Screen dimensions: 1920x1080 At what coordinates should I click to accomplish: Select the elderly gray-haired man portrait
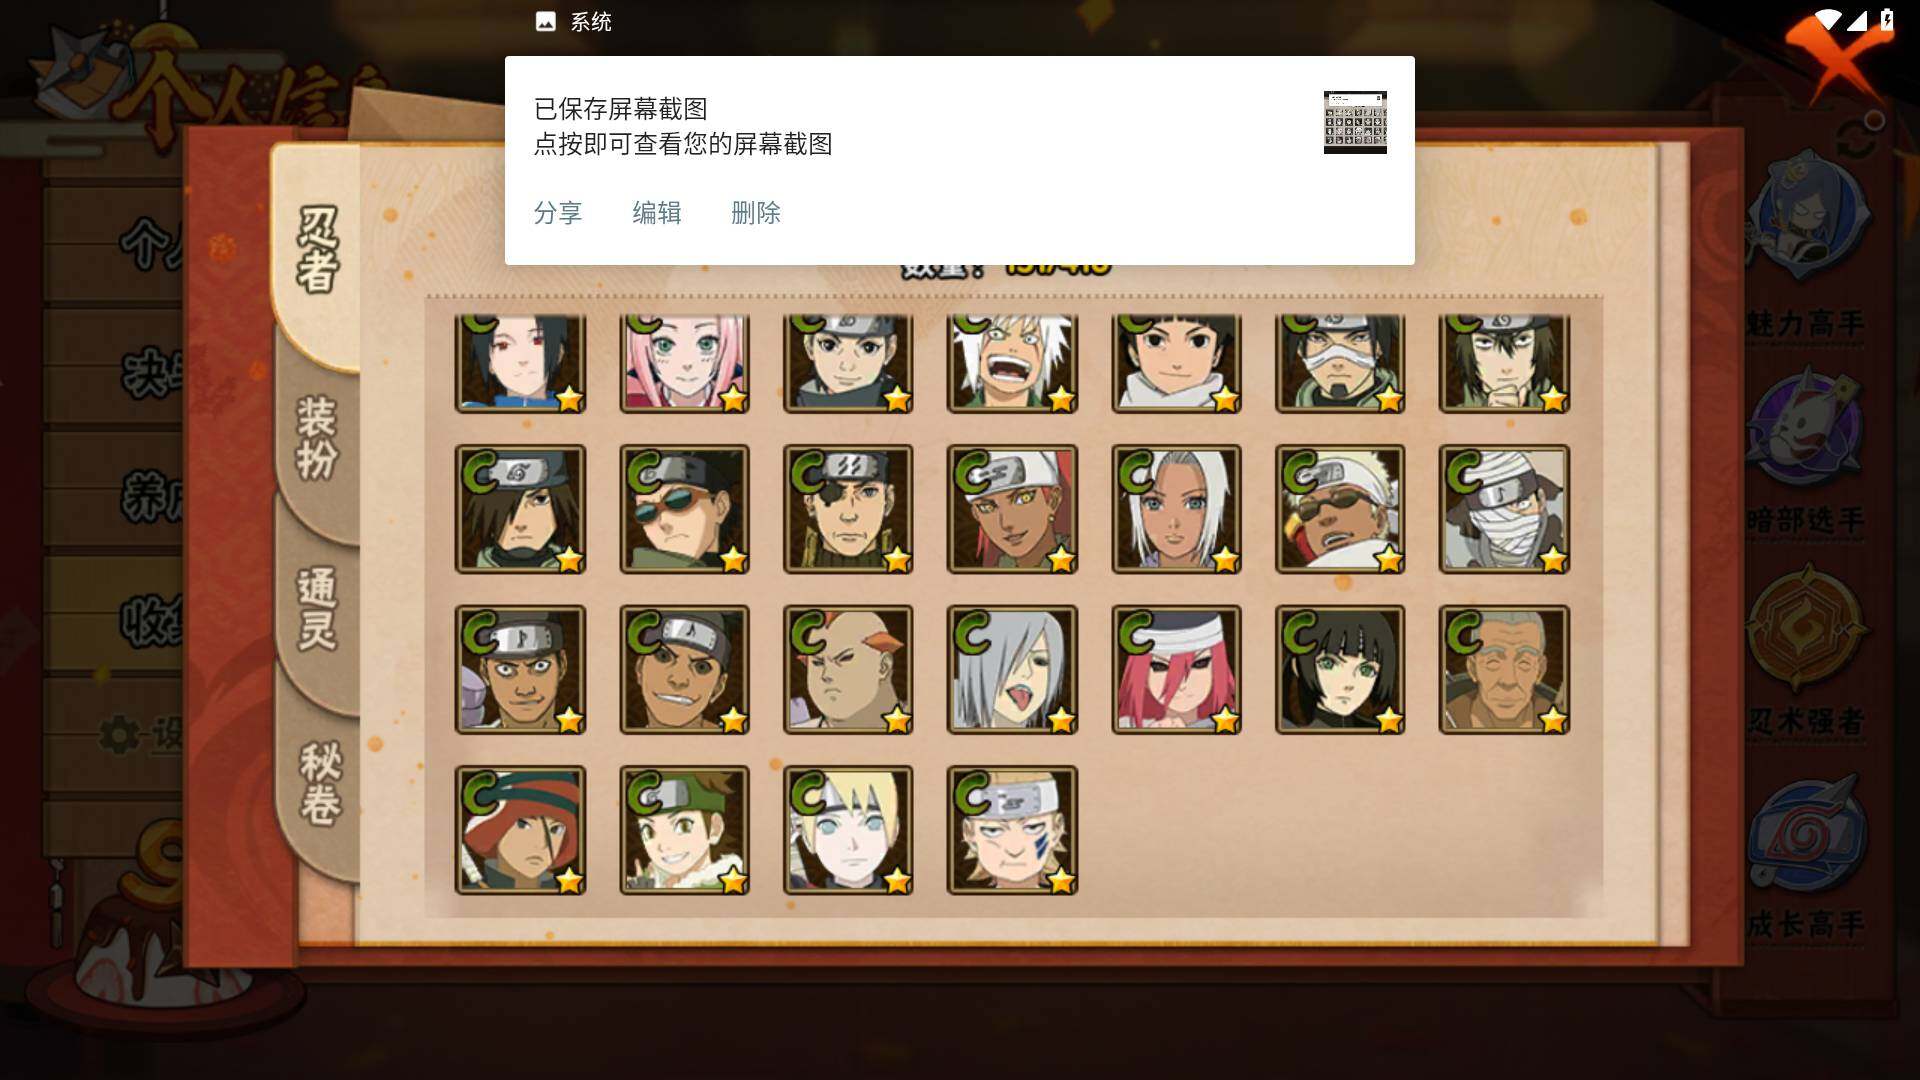tap(1504, 669)
